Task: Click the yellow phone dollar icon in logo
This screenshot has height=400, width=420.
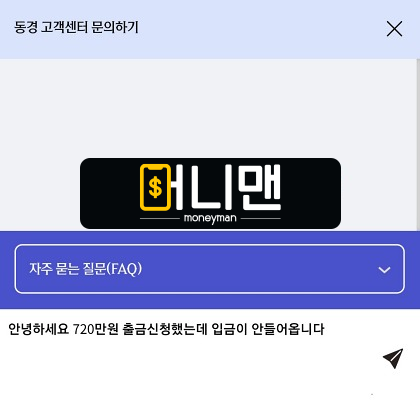Action: tap(155, 187)
